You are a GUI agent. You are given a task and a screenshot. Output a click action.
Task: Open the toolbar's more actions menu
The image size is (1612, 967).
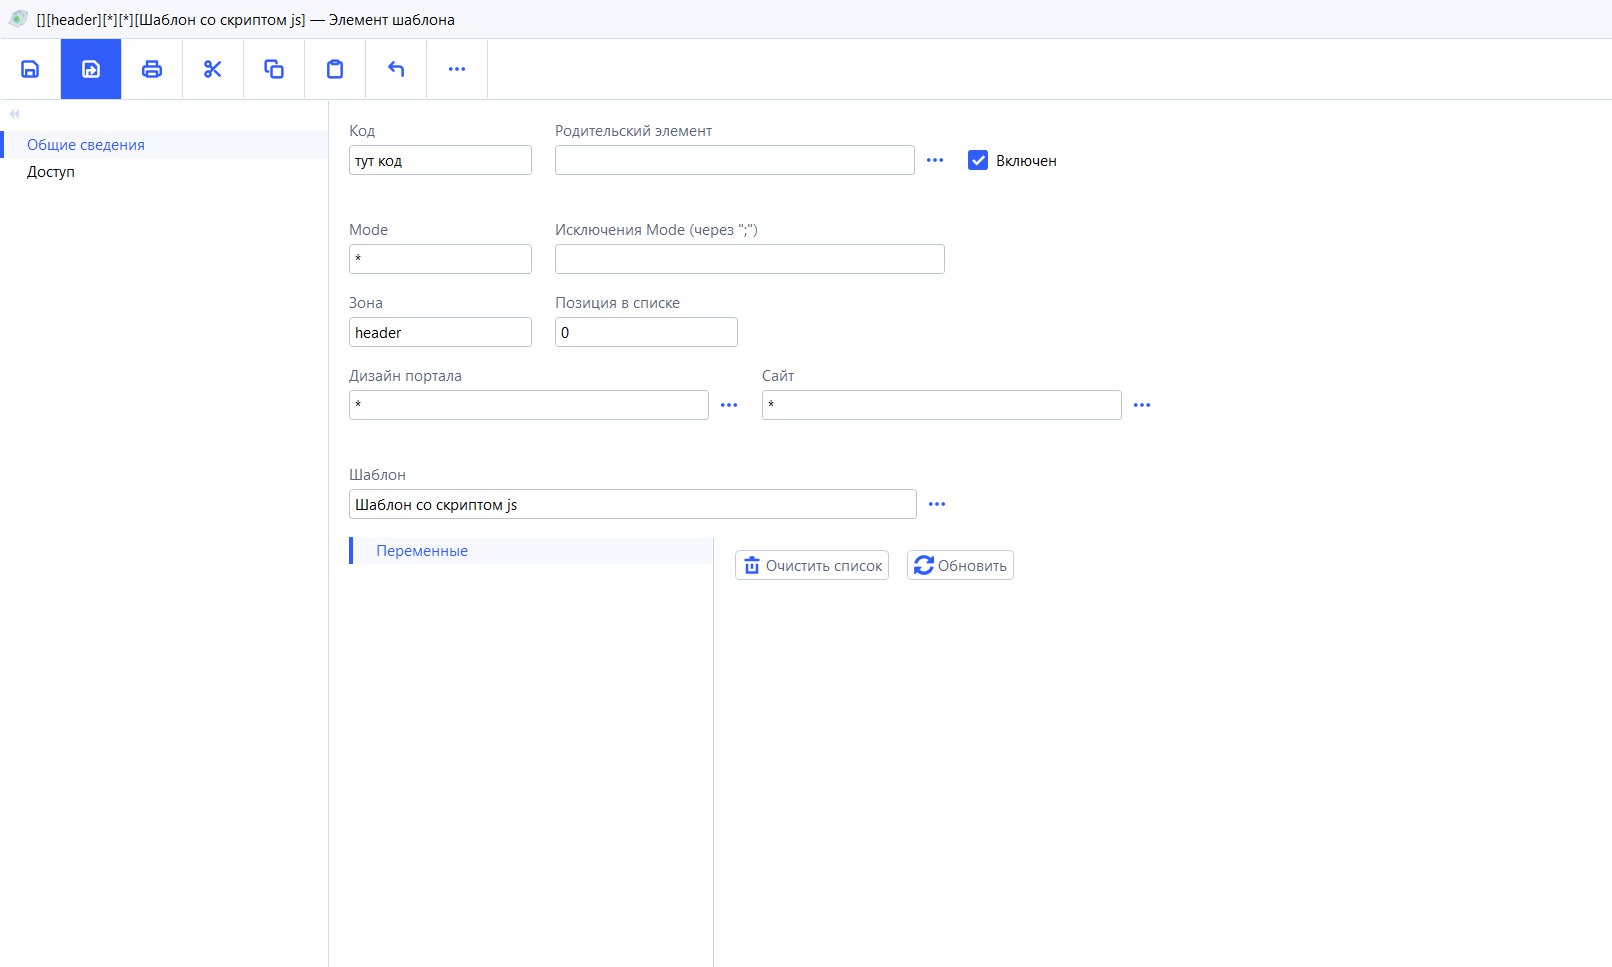[457, 69]
